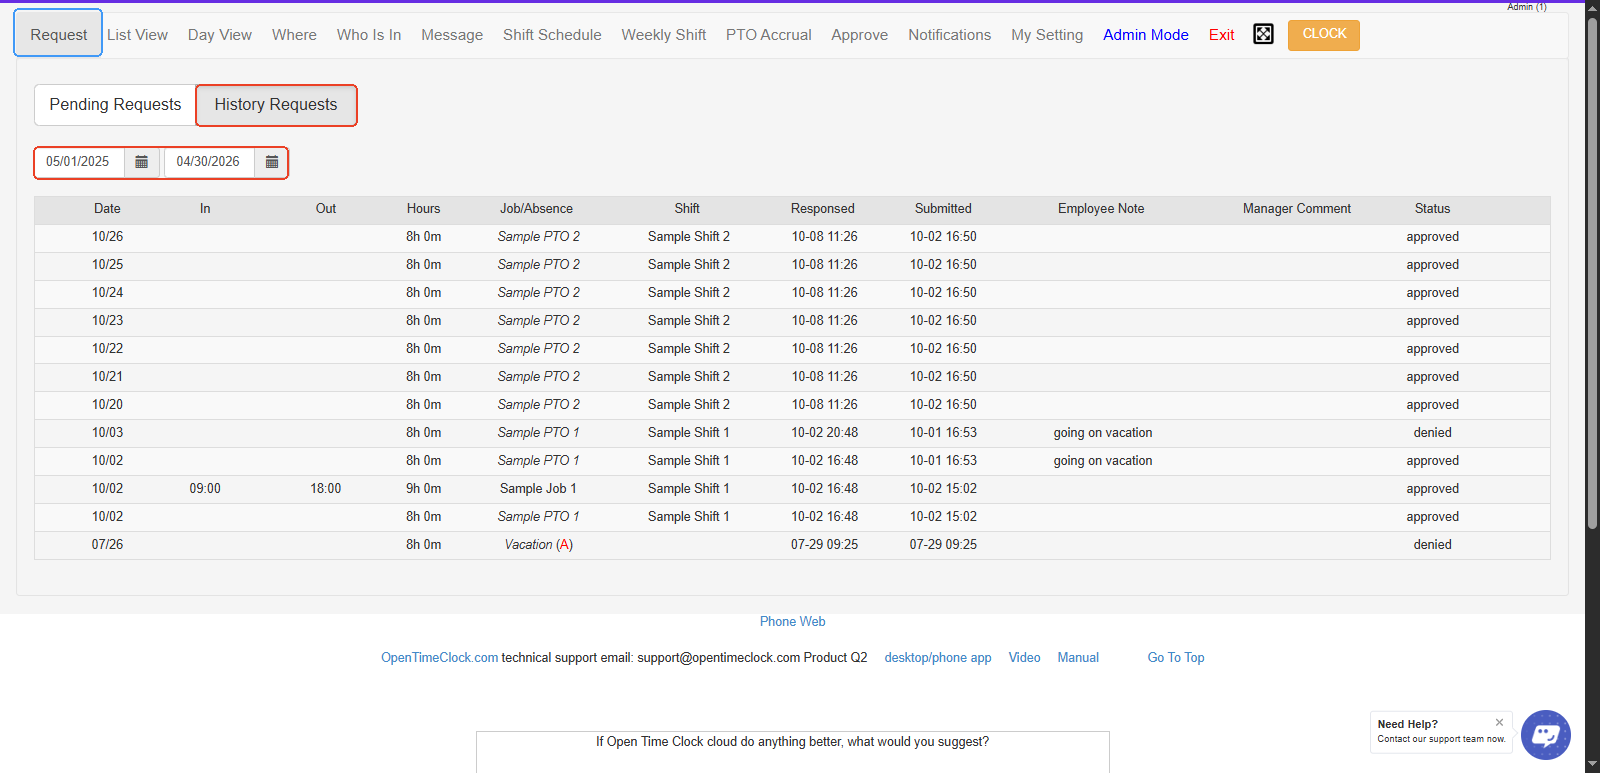Select the History Requests tab
1600x773 pixels.
pos(276,105)
